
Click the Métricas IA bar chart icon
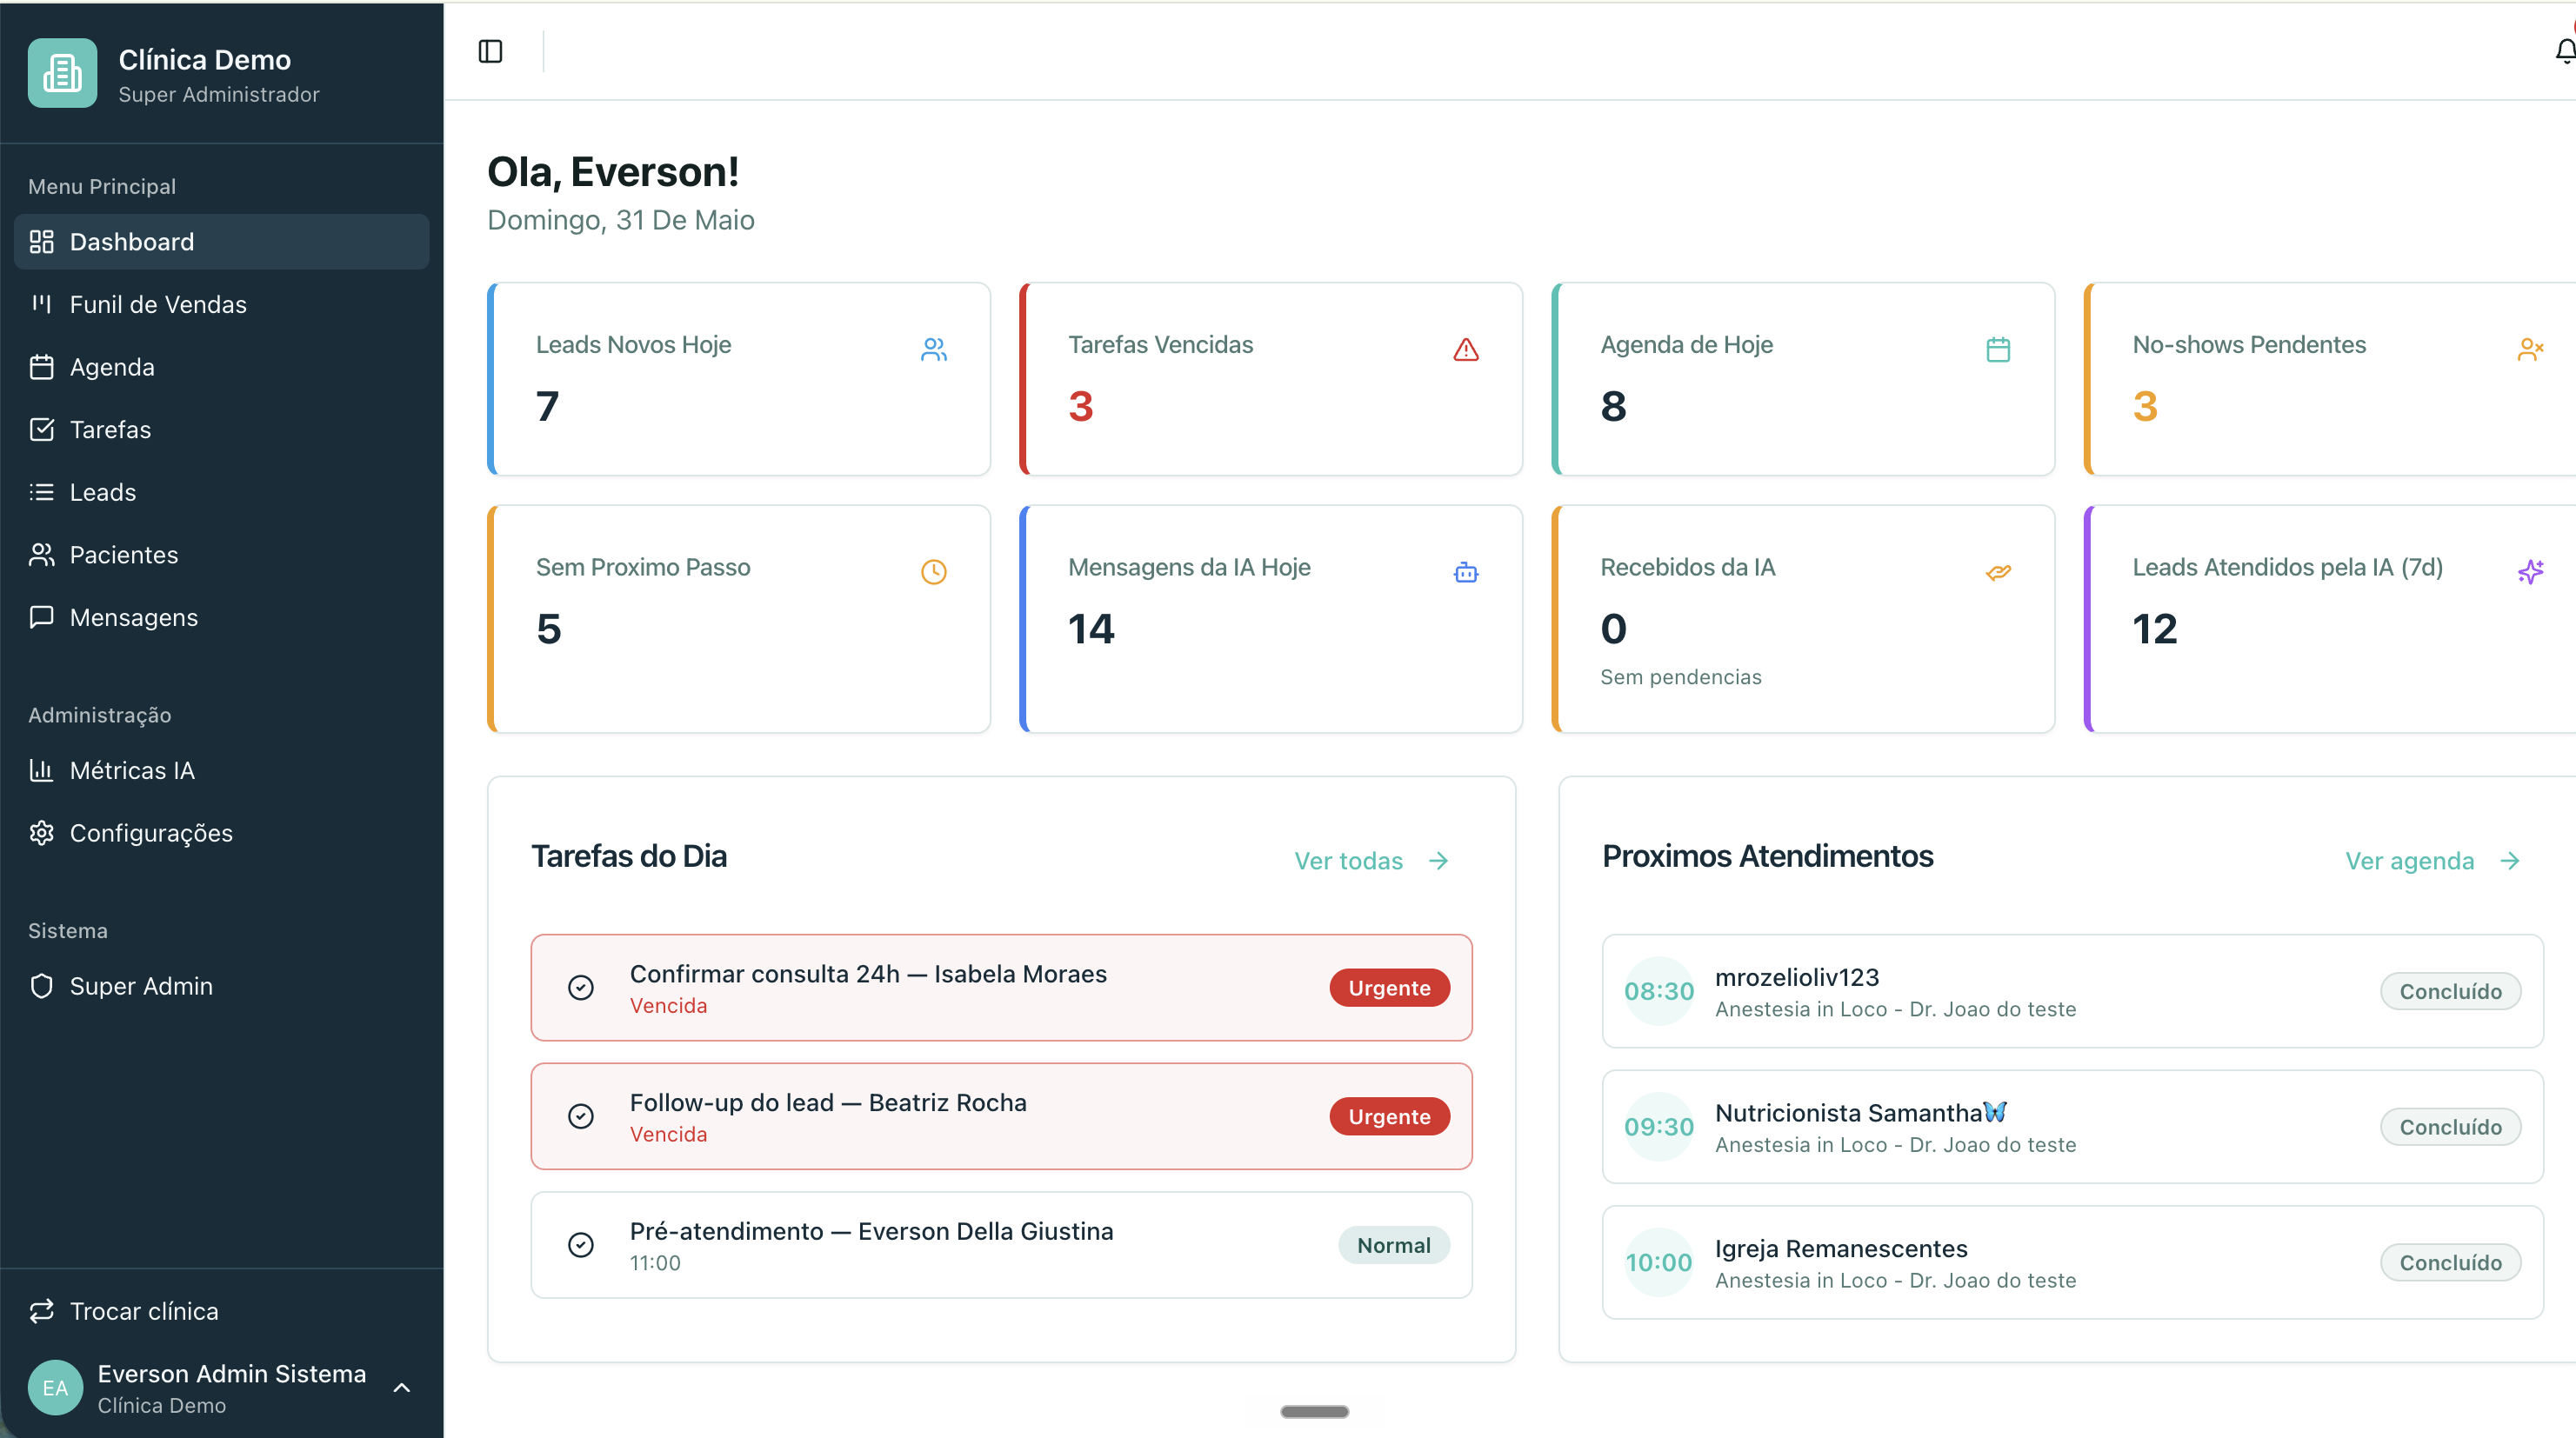41,770
